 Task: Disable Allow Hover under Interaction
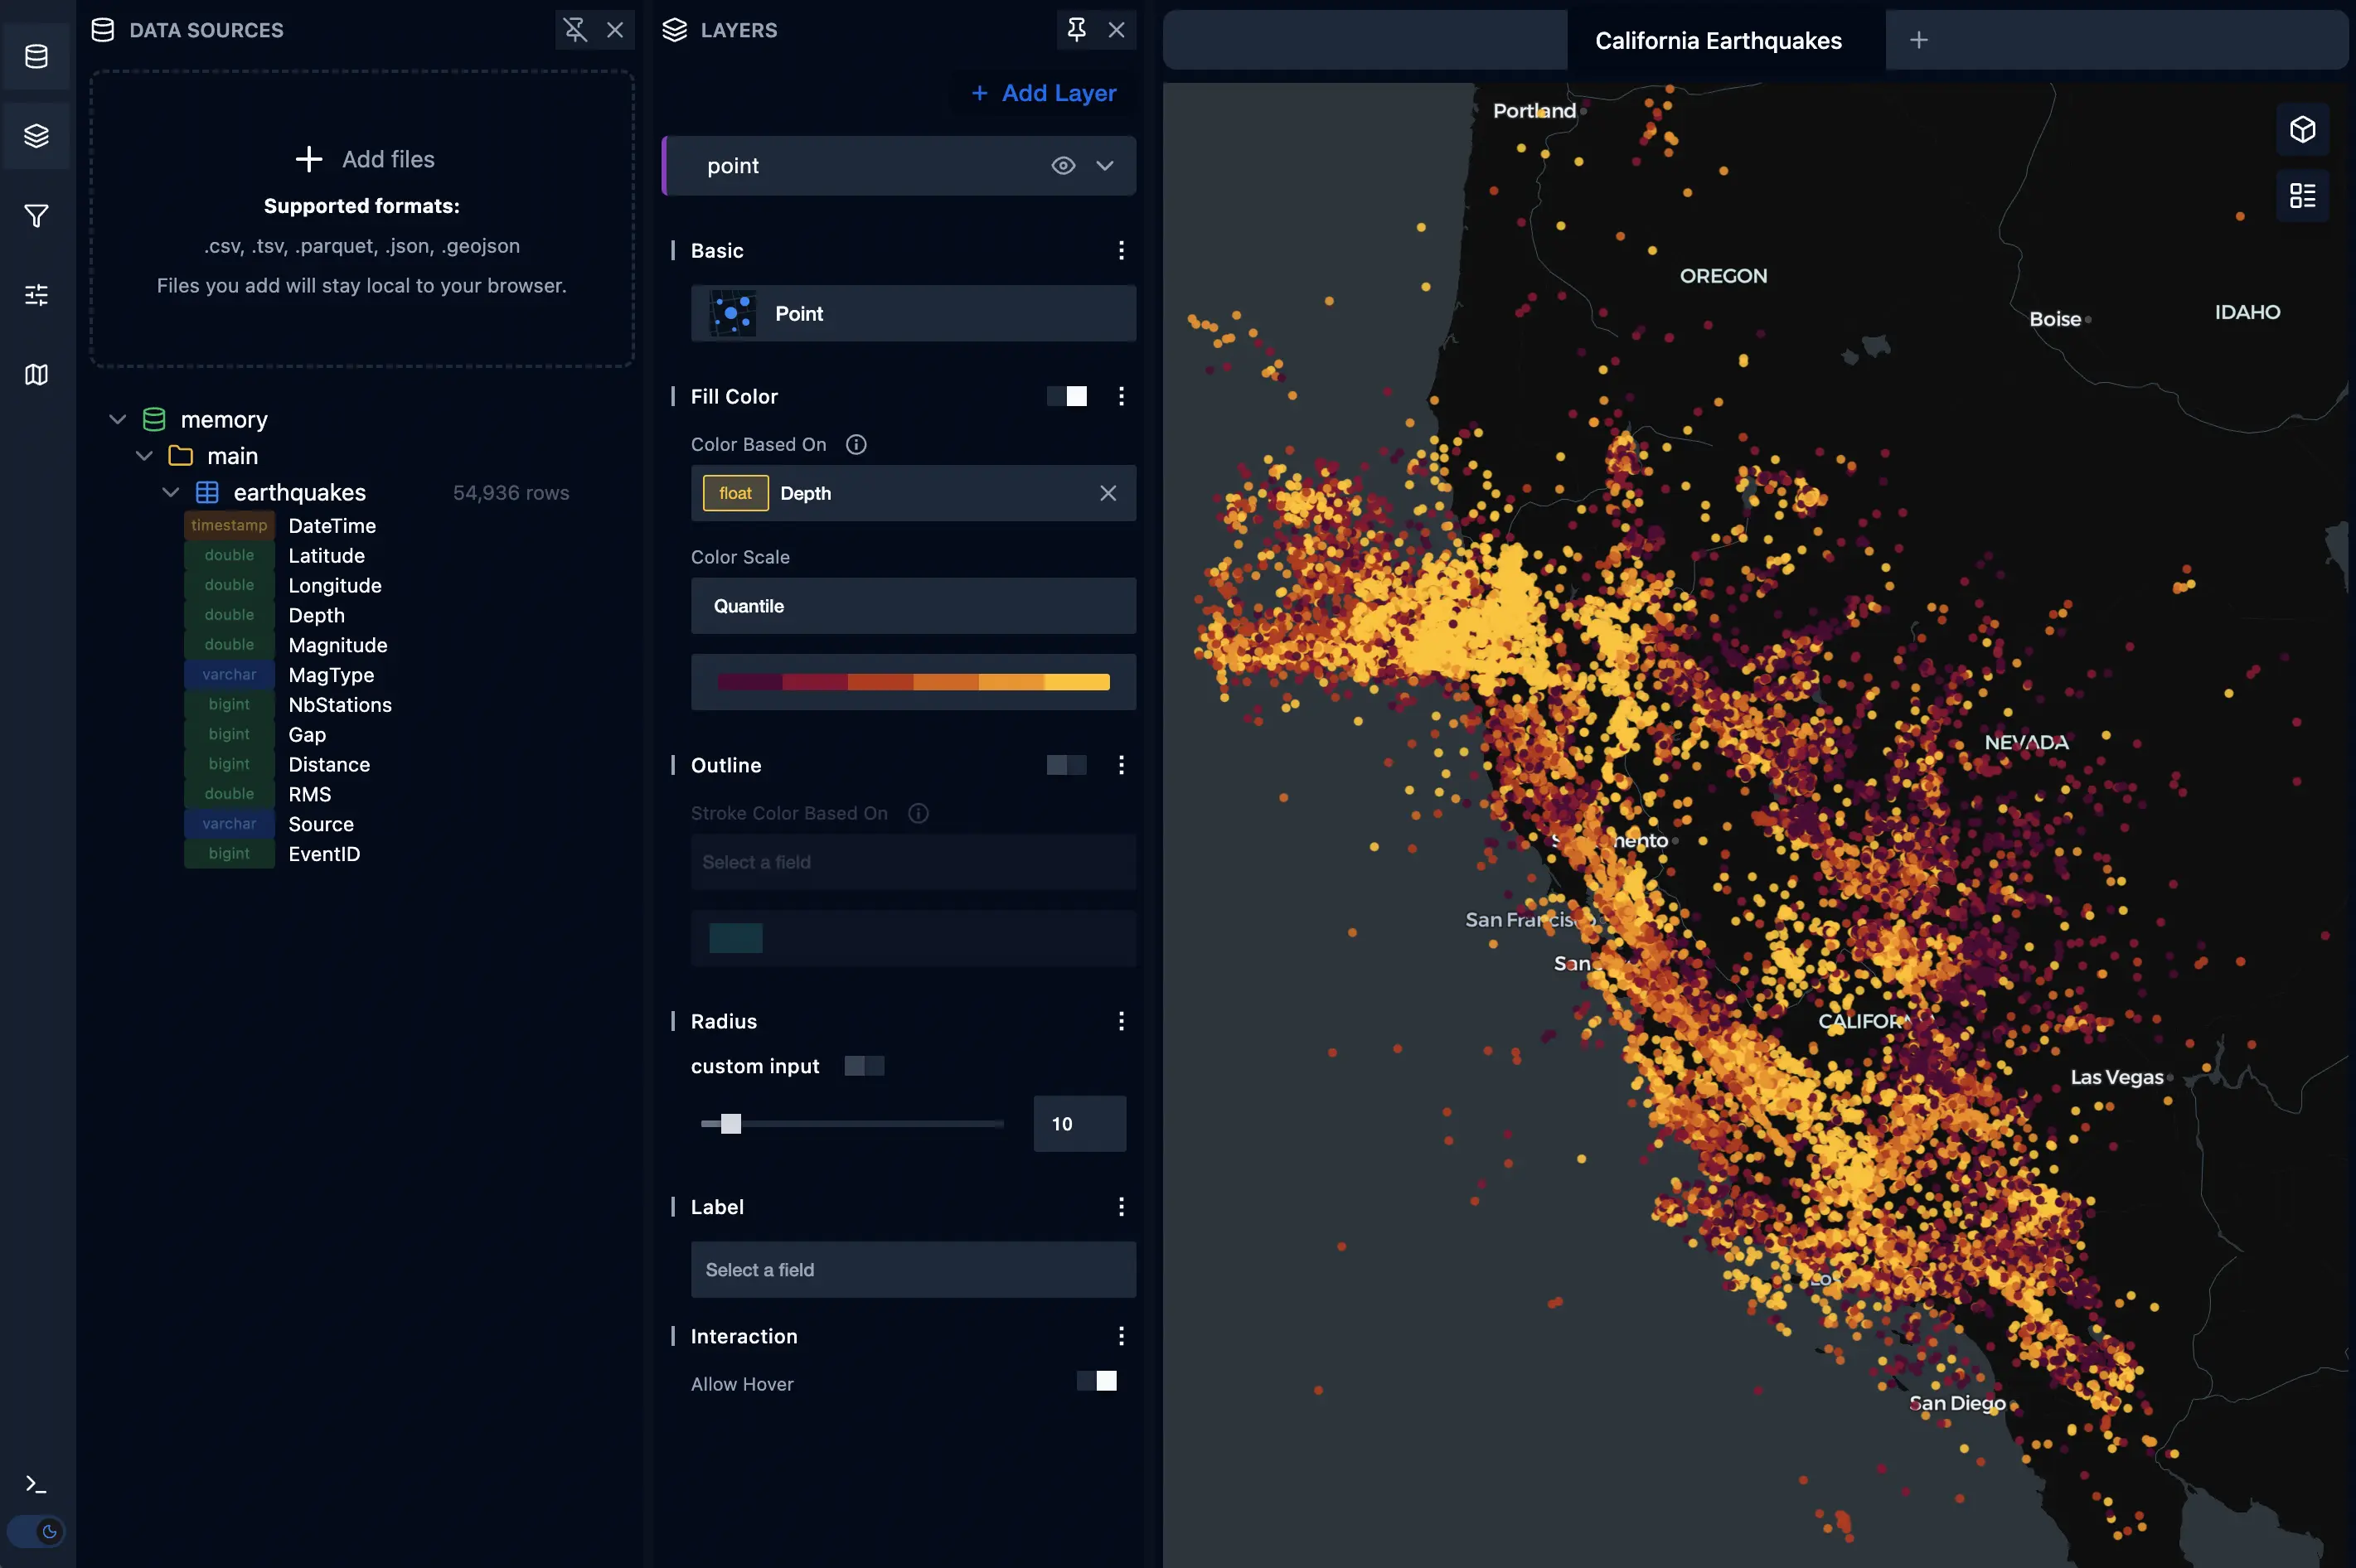1095,1381
